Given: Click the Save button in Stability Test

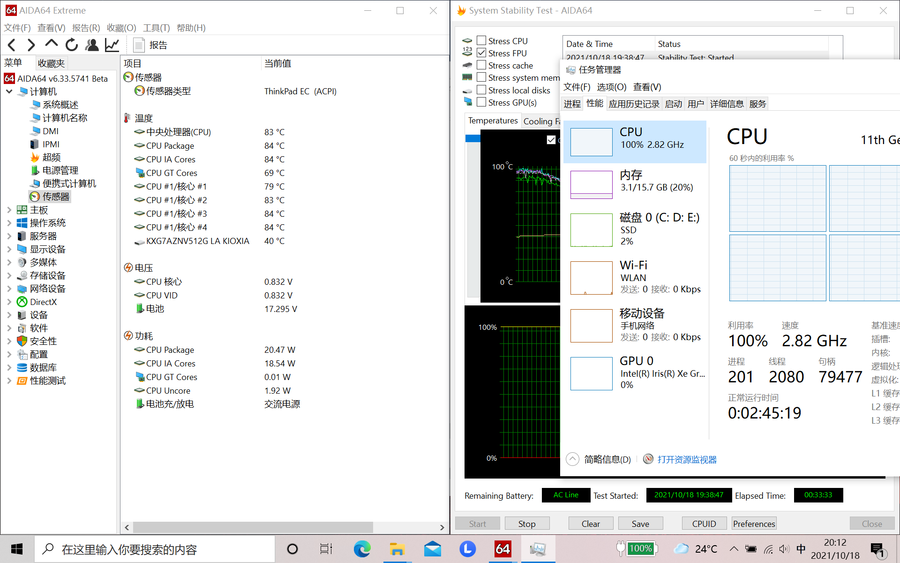Looking at the screenshot, I should click(641, 523).
